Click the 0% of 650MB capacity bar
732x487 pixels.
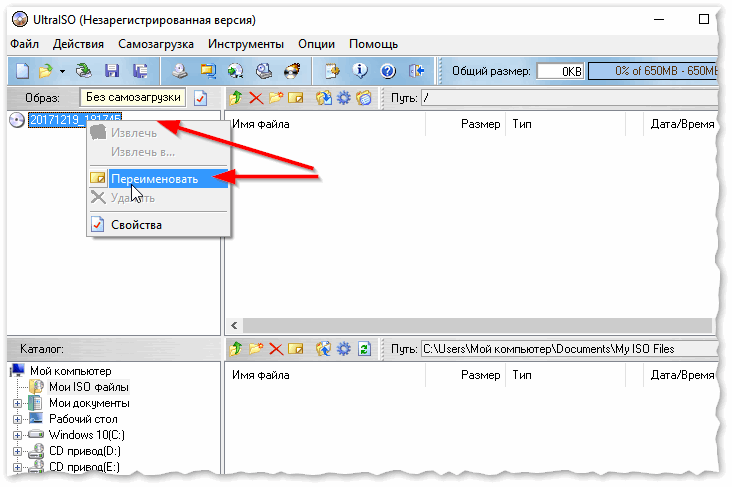point(653,71)
